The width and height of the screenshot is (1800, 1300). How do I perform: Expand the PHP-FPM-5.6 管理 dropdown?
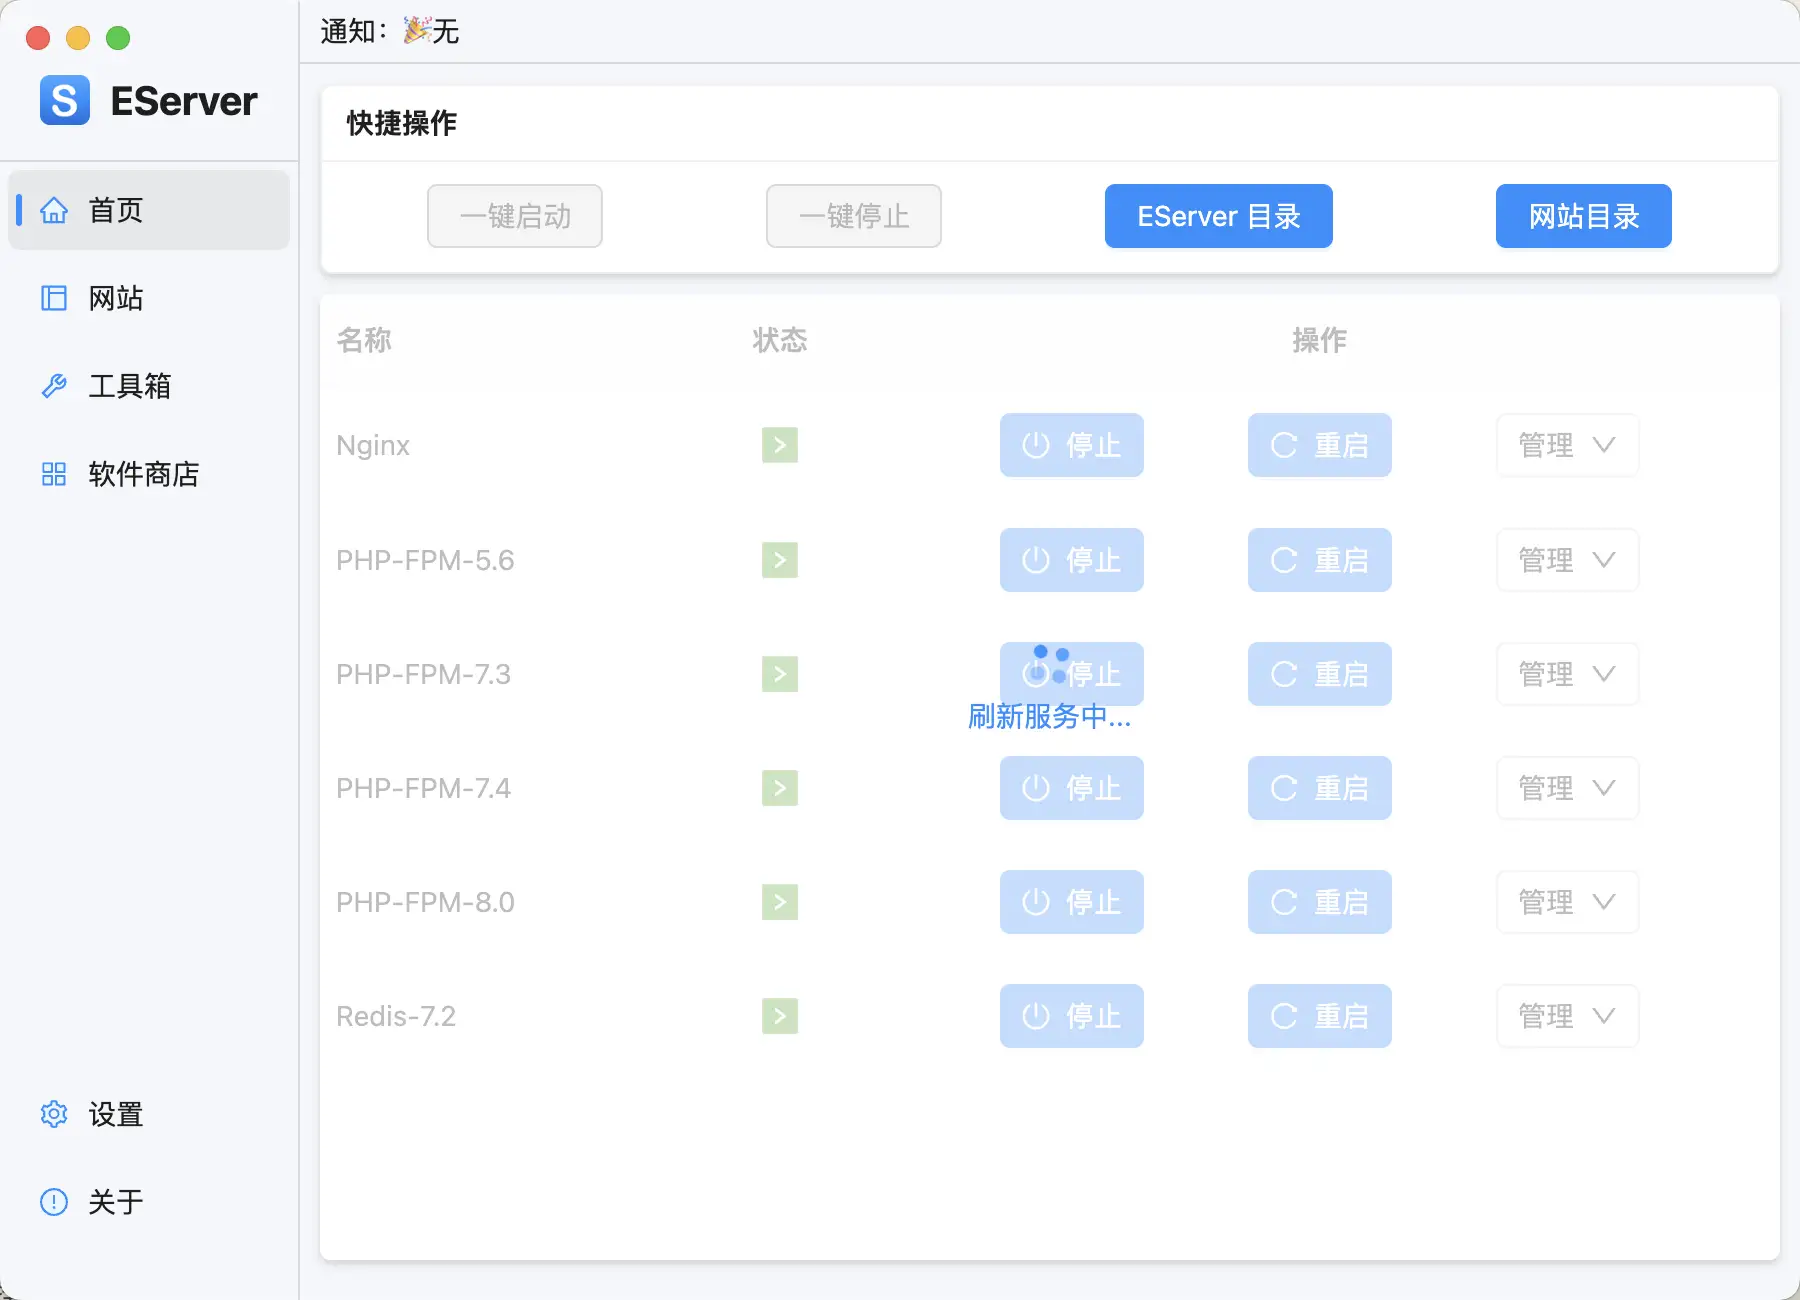[1568, 560]
